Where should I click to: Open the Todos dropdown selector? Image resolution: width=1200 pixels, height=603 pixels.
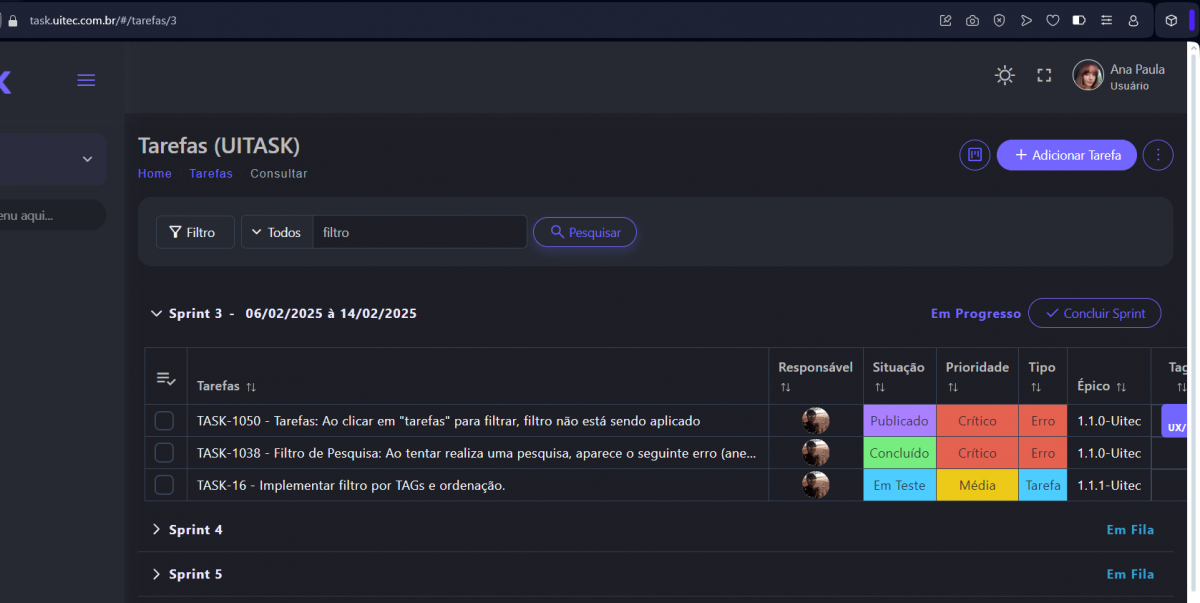point(276,232)
